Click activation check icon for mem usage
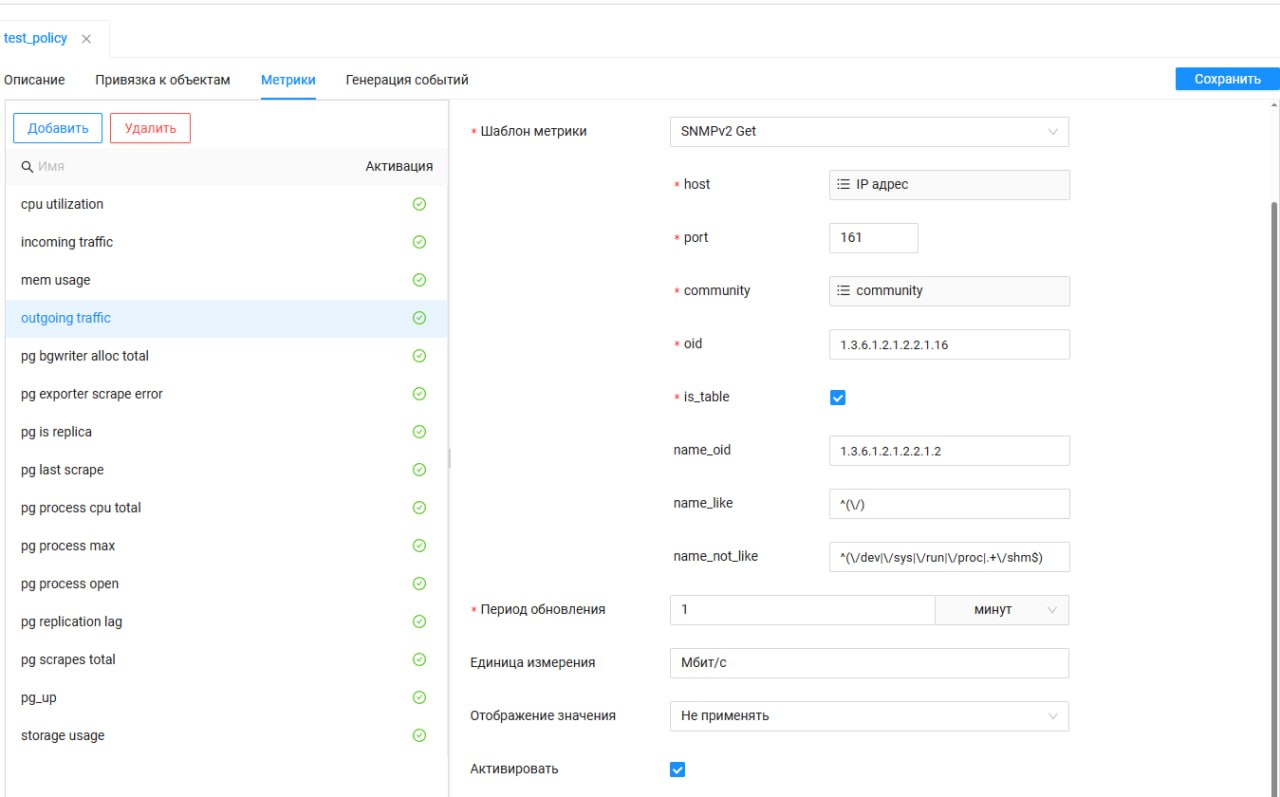1280x797 pixels. 419,280
